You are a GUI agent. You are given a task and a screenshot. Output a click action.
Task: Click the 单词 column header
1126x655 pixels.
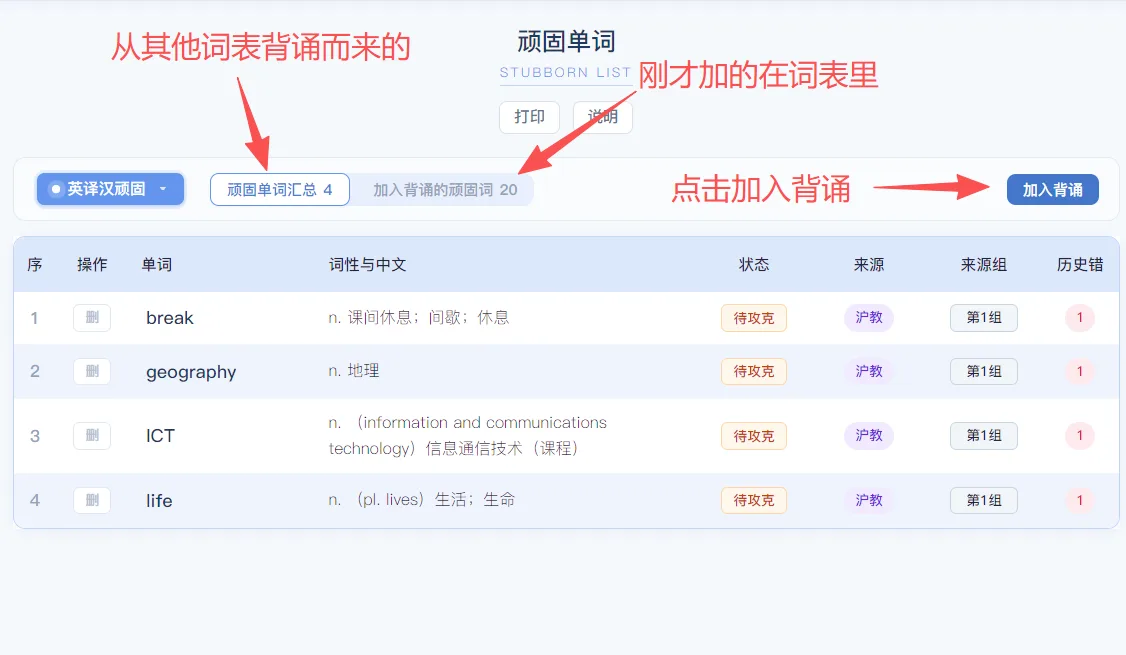157,264
